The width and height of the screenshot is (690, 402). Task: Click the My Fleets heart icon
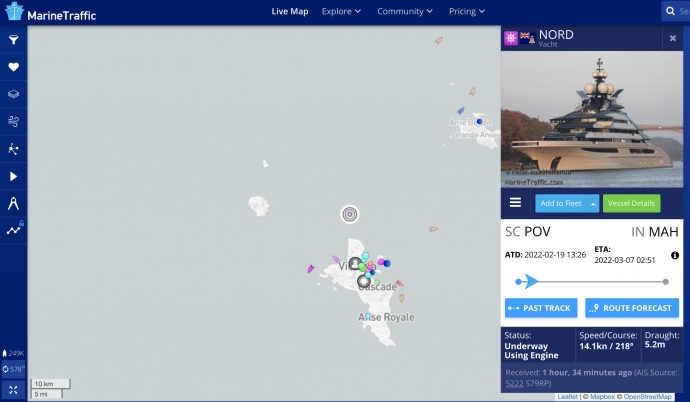click(14, 67)
